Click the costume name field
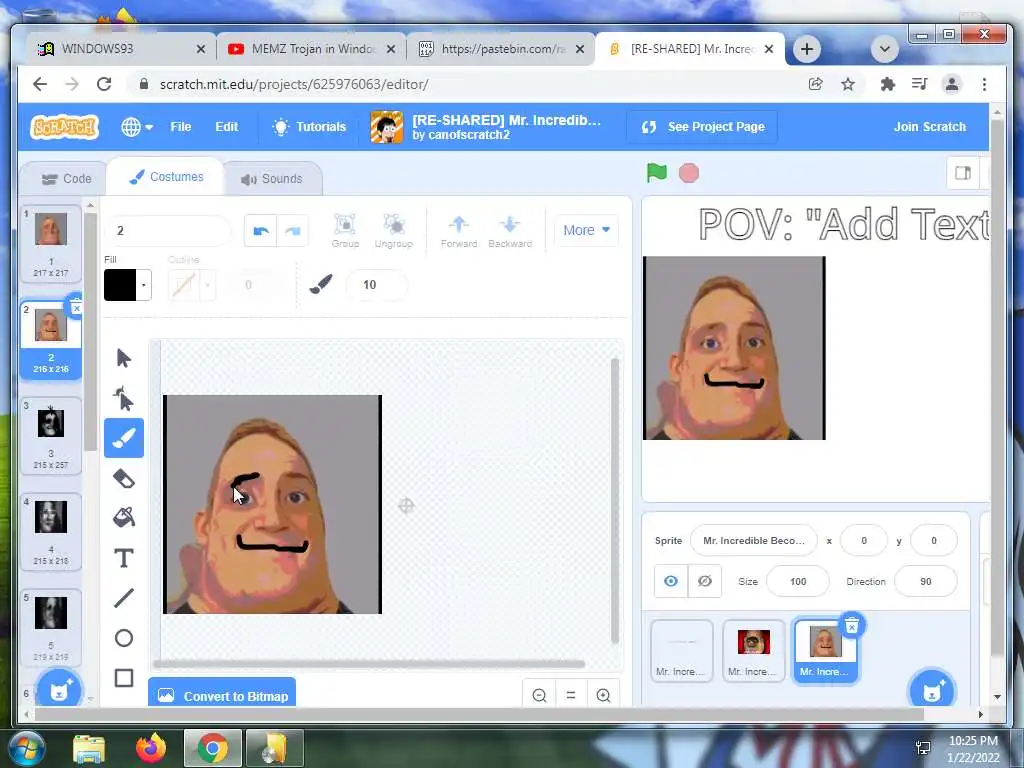This screenshot has width=1024, height=768. point(168,231)
